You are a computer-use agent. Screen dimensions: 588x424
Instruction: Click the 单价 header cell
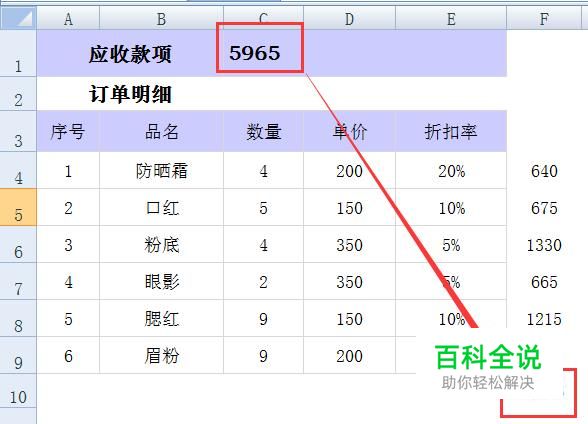[x=349, y=131]
